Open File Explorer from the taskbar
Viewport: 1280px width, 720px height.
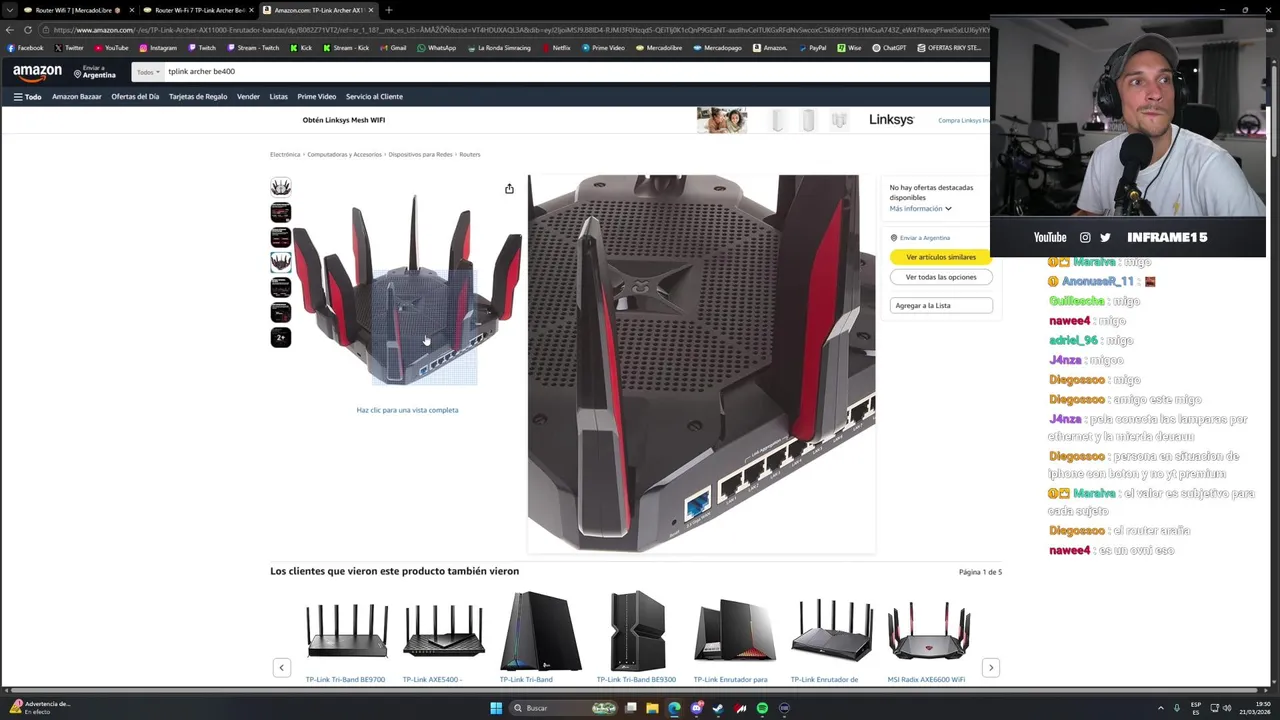(652, 708)
